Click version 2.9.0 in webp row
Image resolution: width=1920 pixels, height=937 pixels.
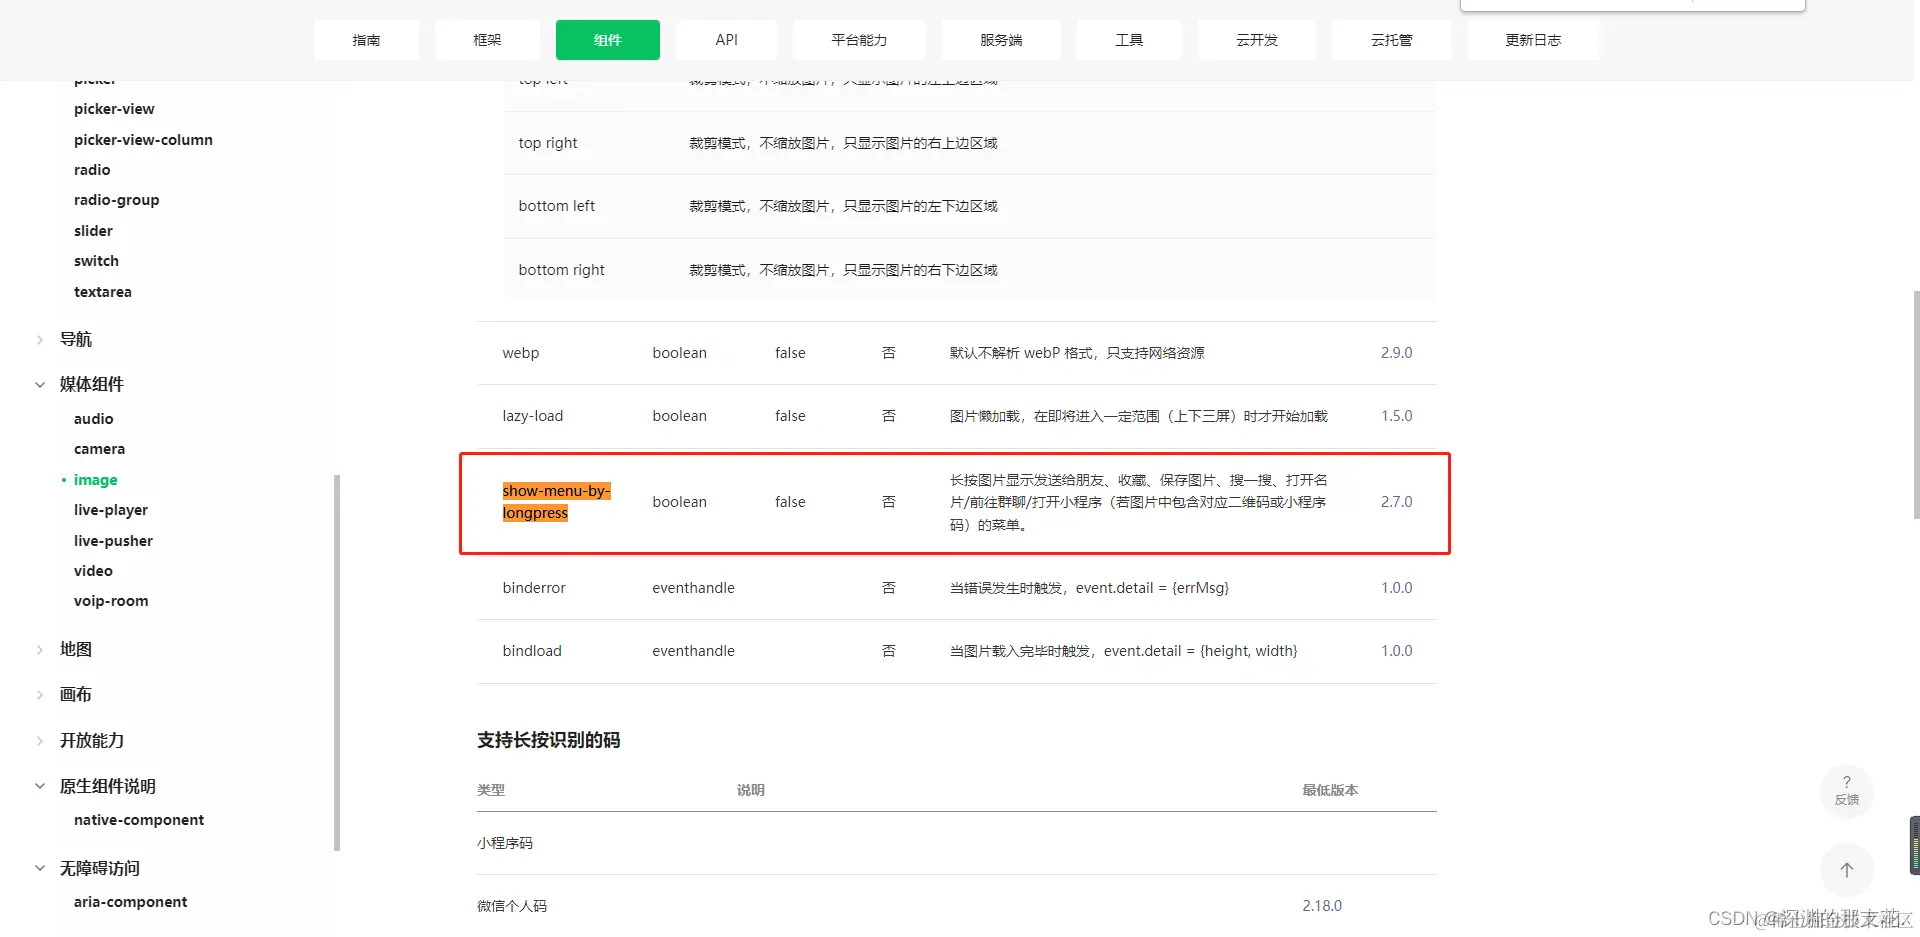1396,353
